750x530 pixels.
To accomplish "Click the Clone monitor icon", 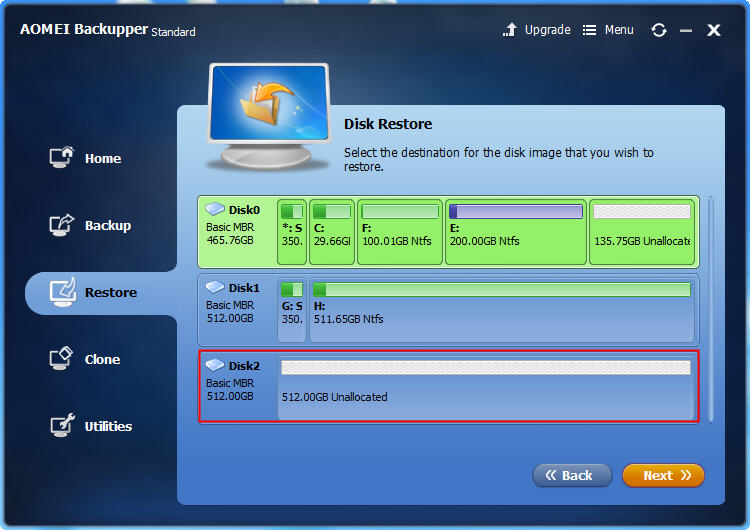I will coord(61,359).
